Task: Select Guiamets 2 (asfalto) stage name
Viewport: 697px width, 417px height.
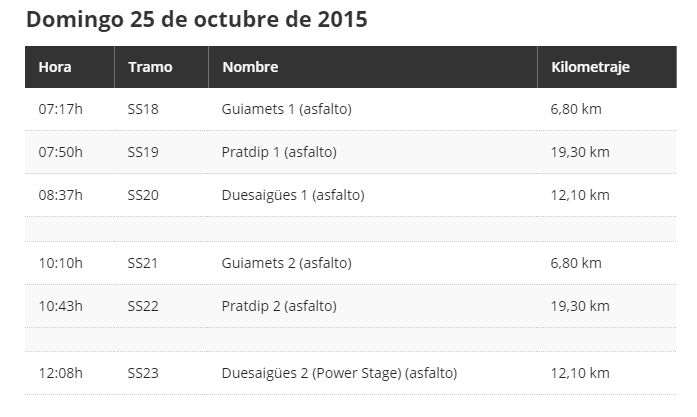Action: pyautogui.click(x=287, y=263)
